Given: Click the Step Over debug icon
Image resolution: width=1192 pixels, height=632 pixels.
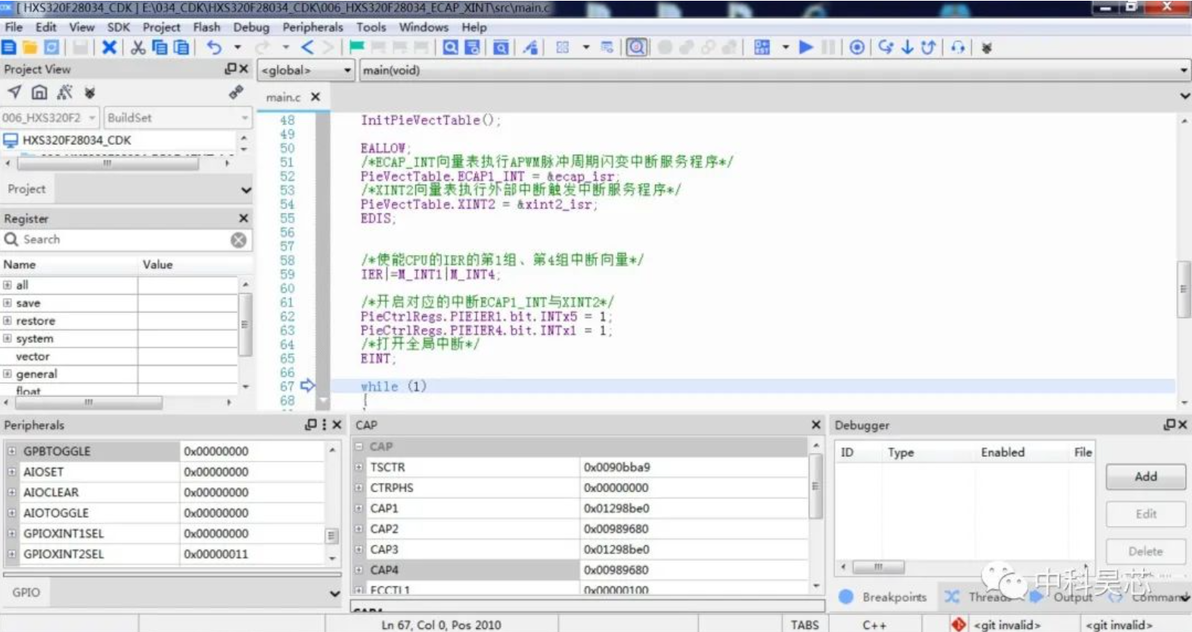Looking at the screenshot, I should [x=886, y=47].
